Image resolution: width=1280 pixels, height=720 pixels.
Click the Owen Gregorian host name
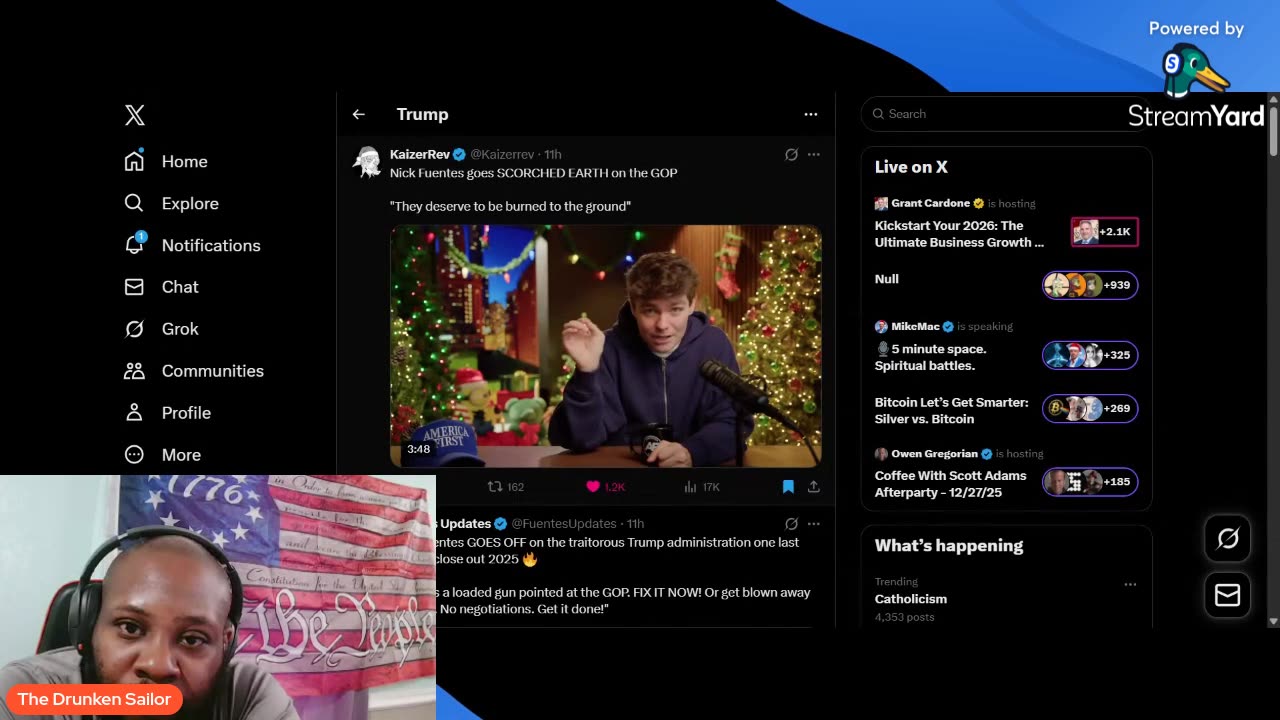tap(935, 453)
